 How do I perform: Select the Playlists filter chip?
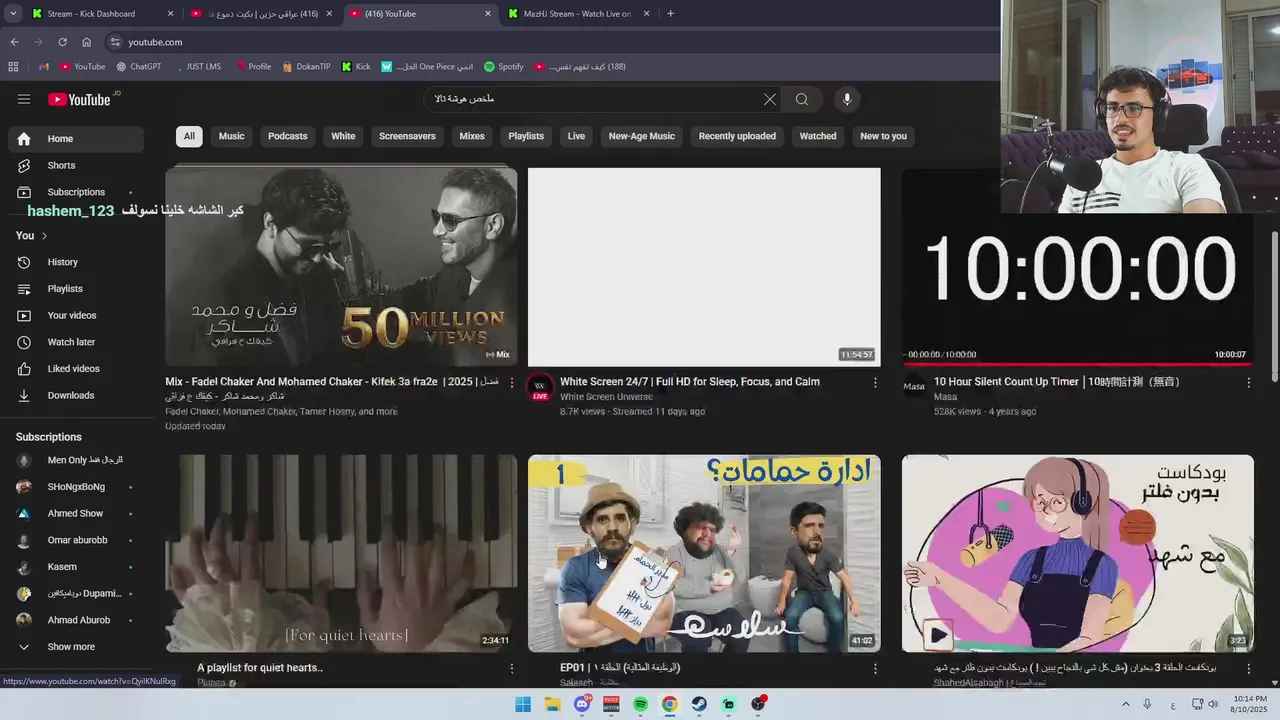click(x=526, y=136)
